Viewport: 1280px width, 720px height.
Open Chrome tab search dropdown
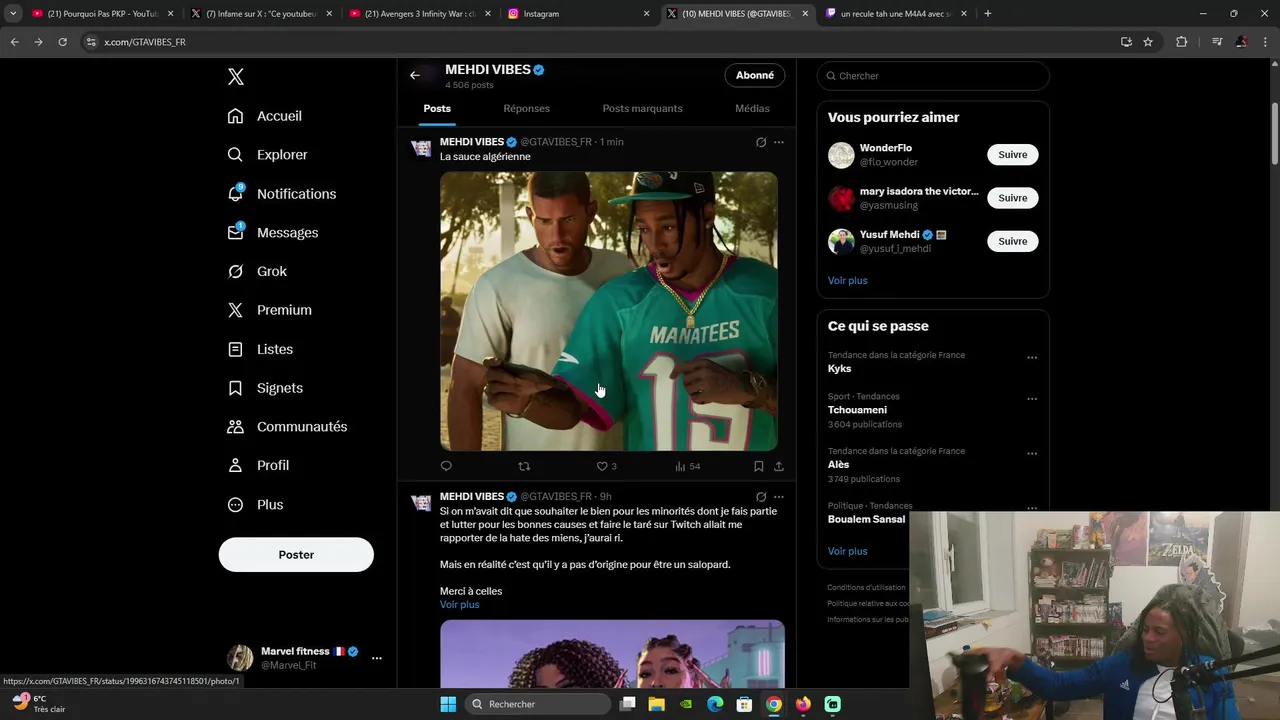click(13, 14)
